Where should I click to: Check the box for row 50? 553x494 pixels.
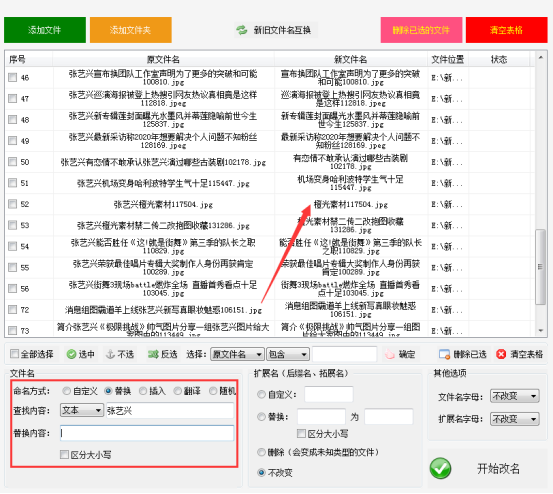point(12,162)
